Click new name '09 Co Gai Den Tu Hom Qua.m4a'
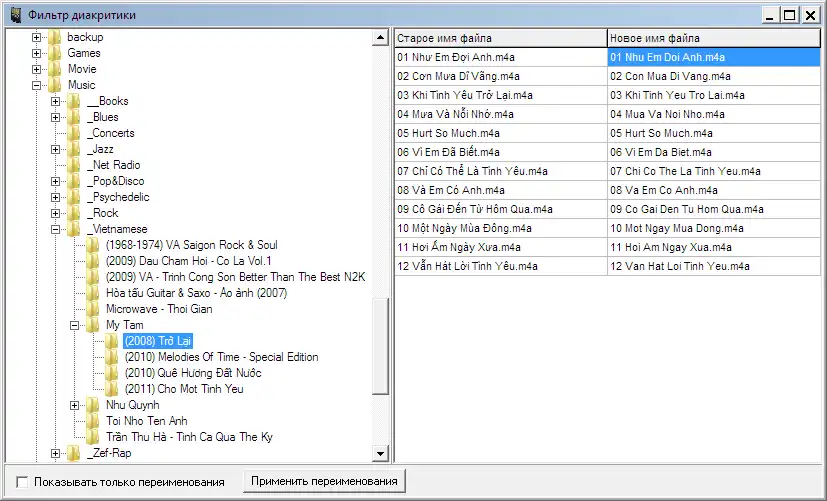The image size is (827, 501). (x=714, y=209)
